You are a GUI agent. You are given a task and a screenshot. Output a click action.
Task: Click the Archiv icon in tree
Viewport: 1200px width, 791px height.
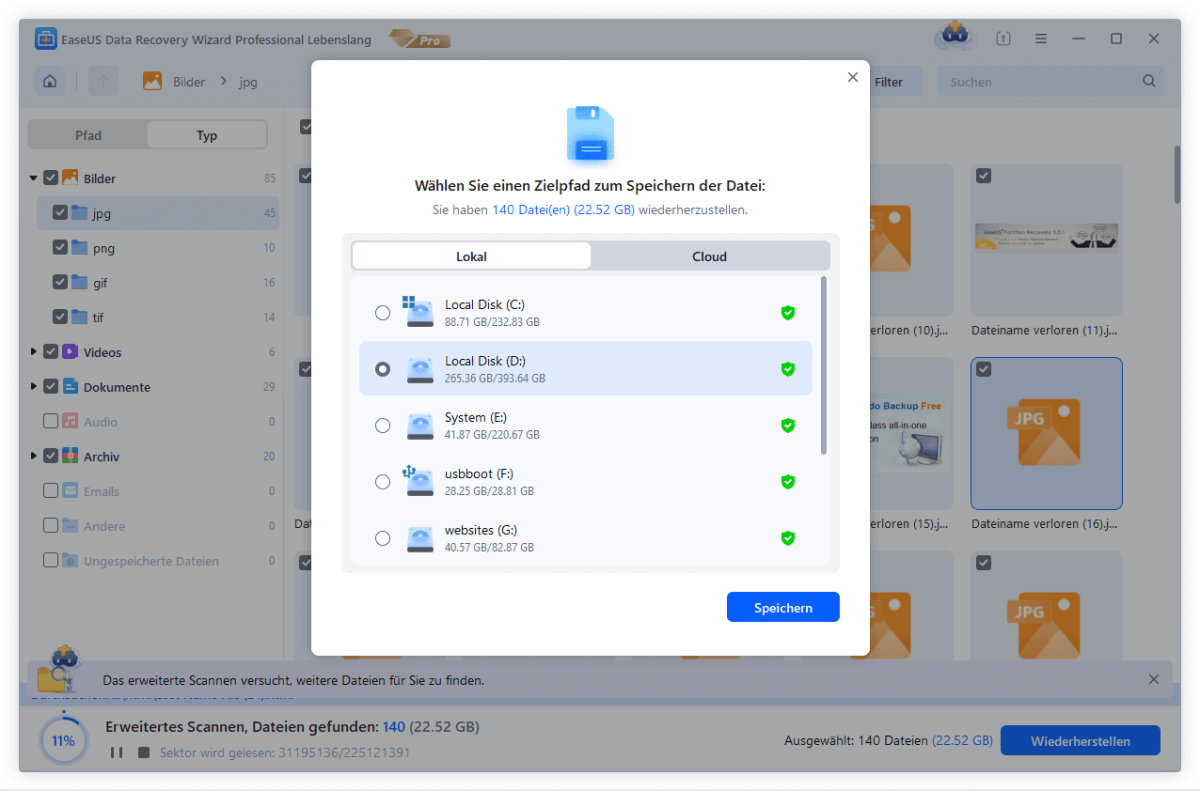click(x=70, y=456)
